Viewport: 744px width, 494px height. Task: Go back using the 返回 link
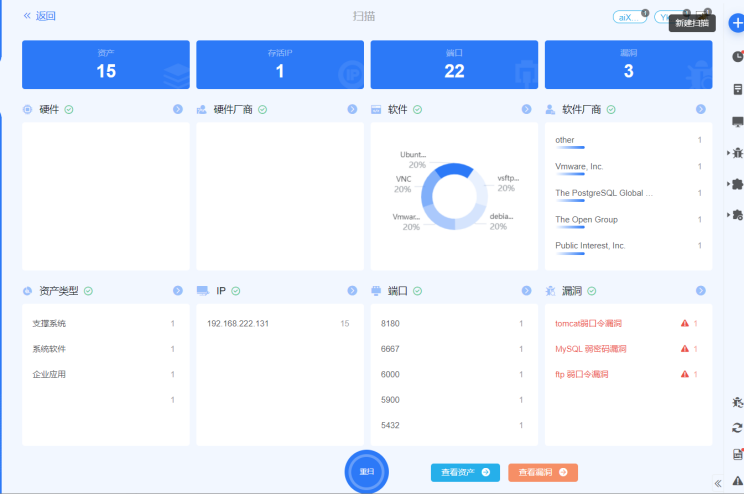tap(40, 16)
